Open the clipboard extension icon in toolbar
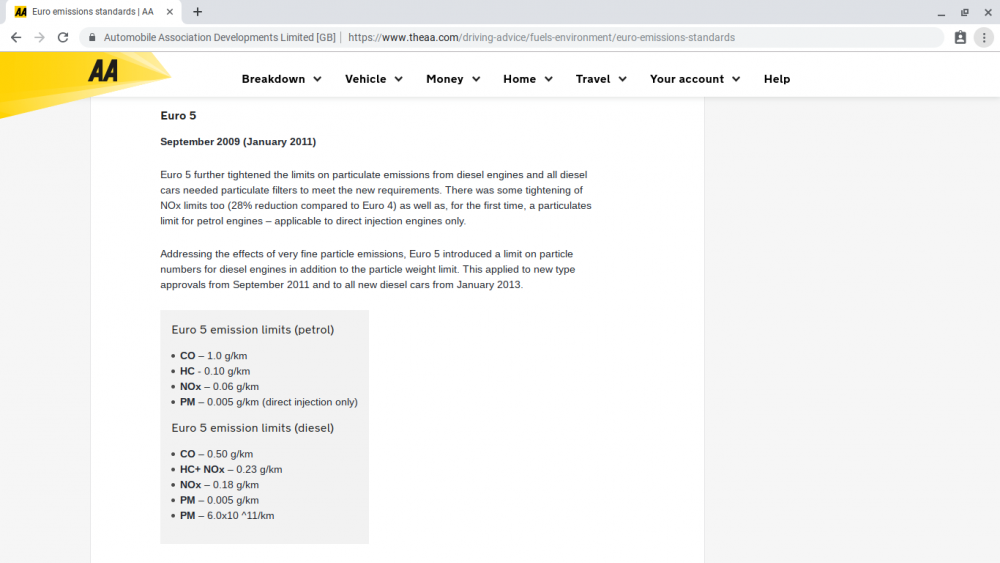The width and height of the screenshot is (1000, 563). (960, 38)
